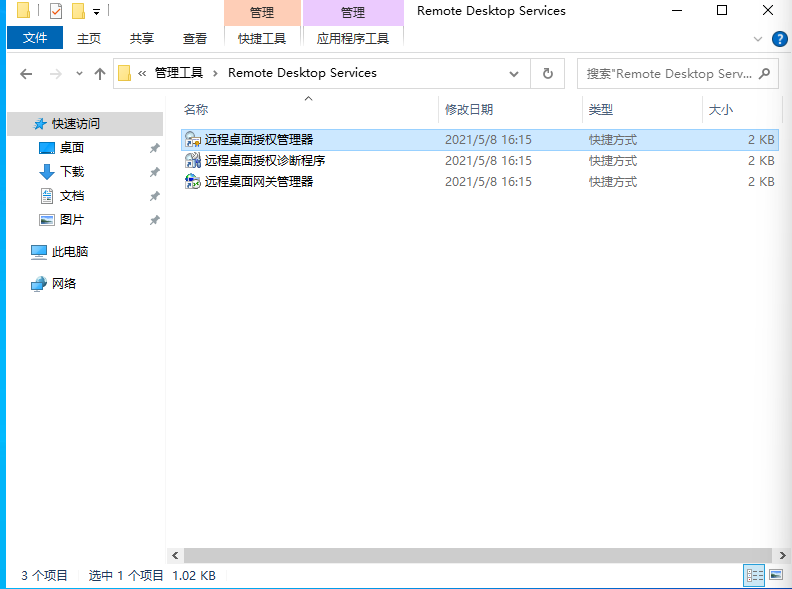Switch to the 查看 ribbon tab
This screenshot has height=589, width=792.
point(195,39)
